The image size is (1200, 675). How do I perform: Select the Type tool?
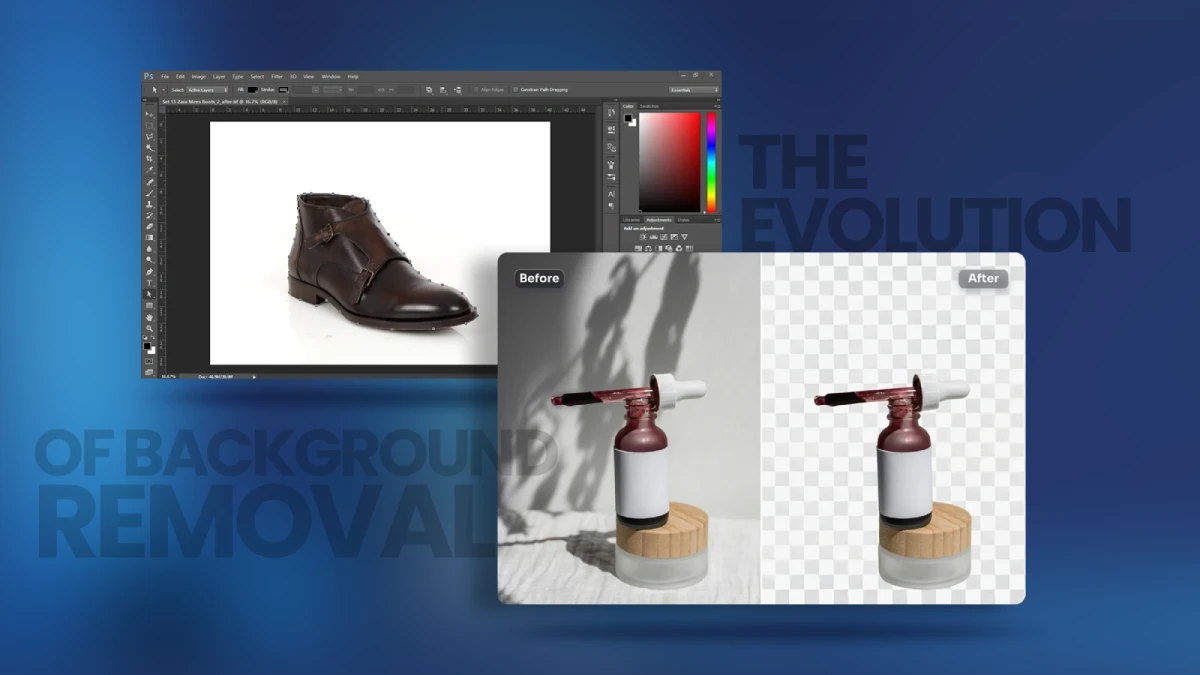[x=150, y=283]
